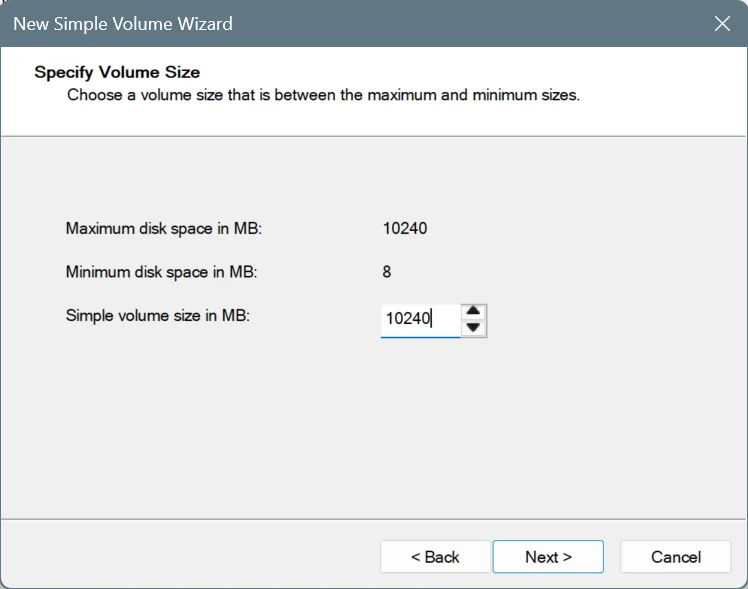The width and height of the screenshot is (748, 589).
Task: Click the Simple volume size input box
Action: 420,320
